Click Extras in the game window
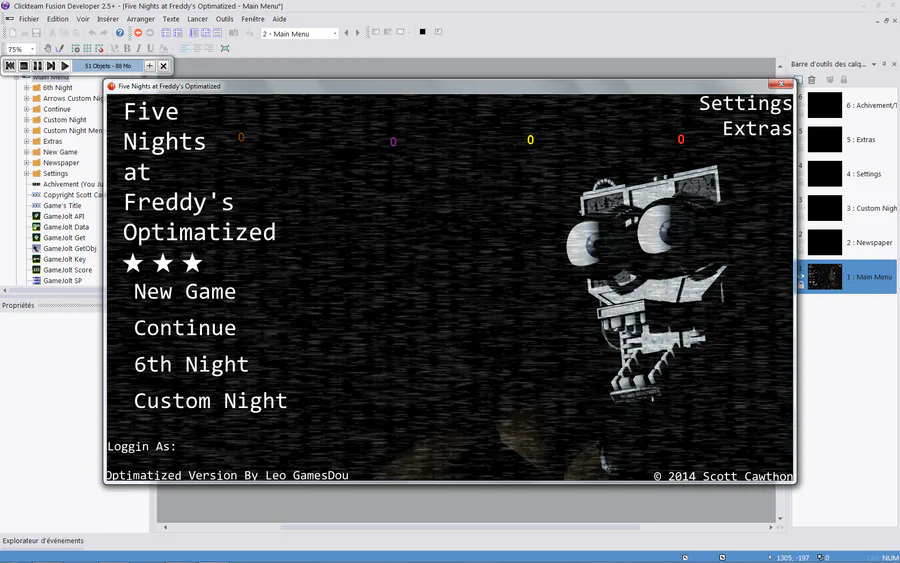900x563 pixels. [757, 129]
